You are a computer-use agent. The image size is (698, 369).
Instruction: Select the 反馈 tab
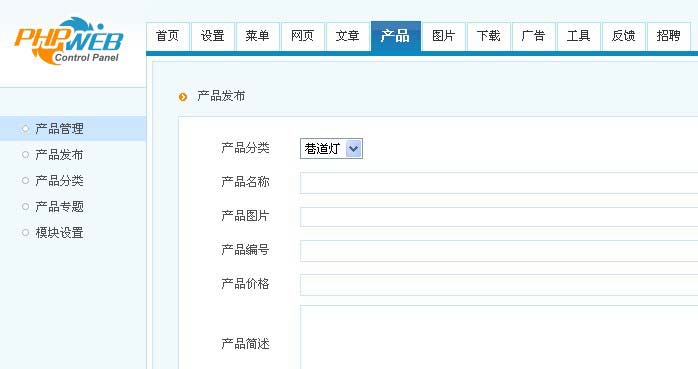(x=623, y=36)
